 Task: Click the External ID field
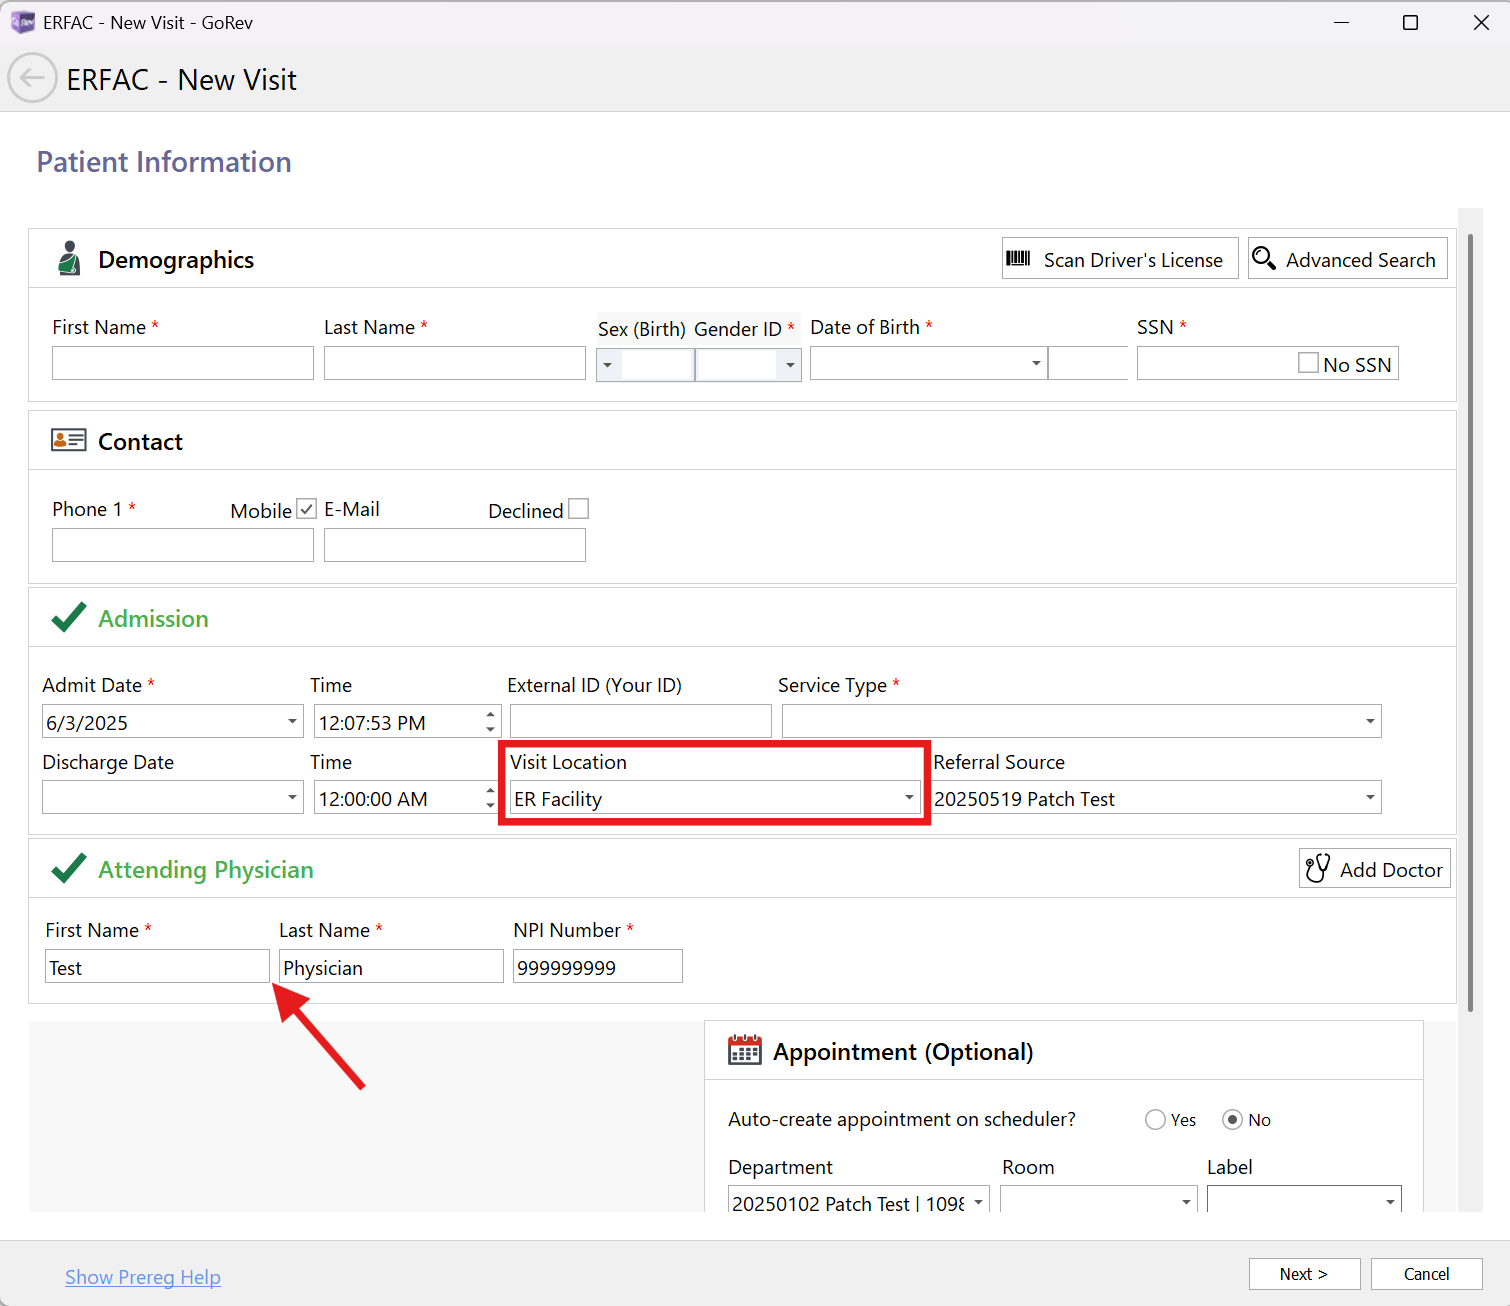pyautogui.click(x=641, y=721)
